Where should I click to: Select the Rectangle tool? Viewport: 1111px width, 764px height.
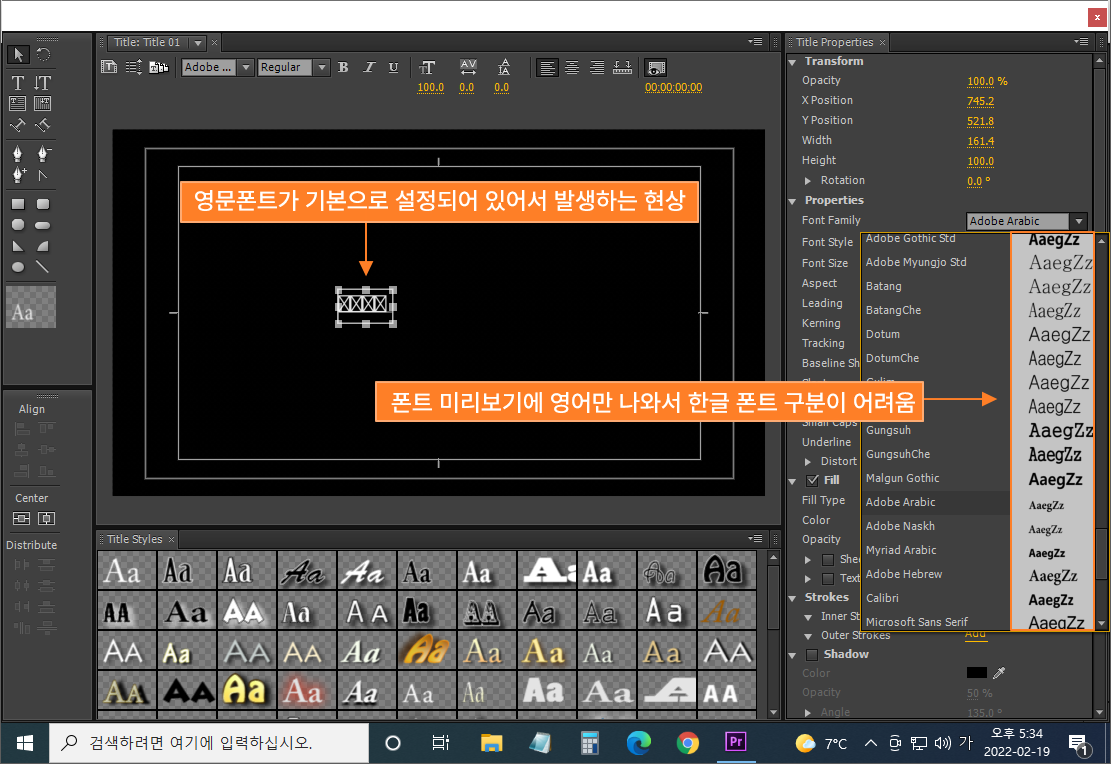coord(18,204)
